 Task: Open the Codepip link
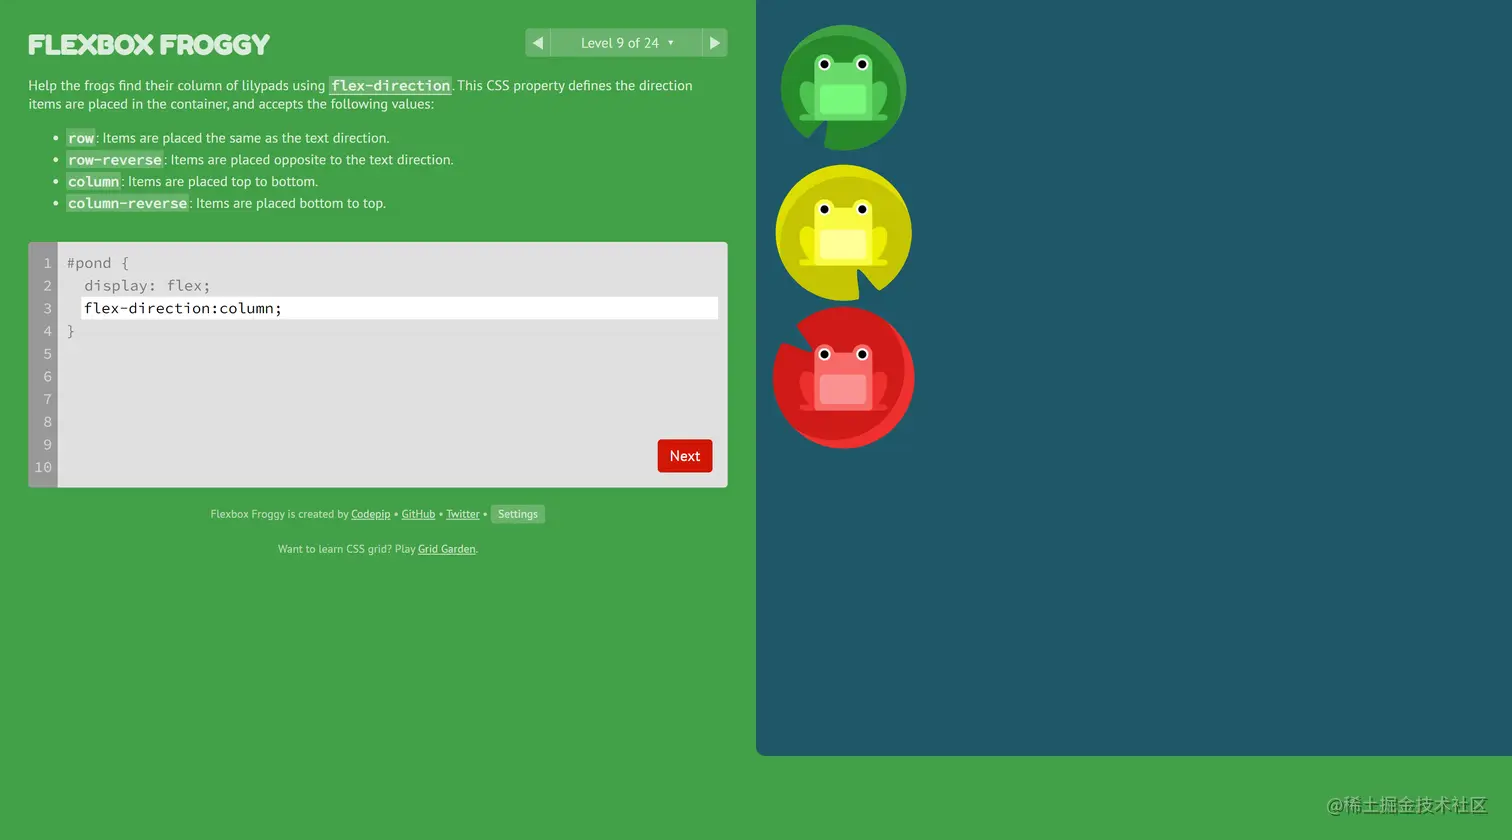(370, 514)
